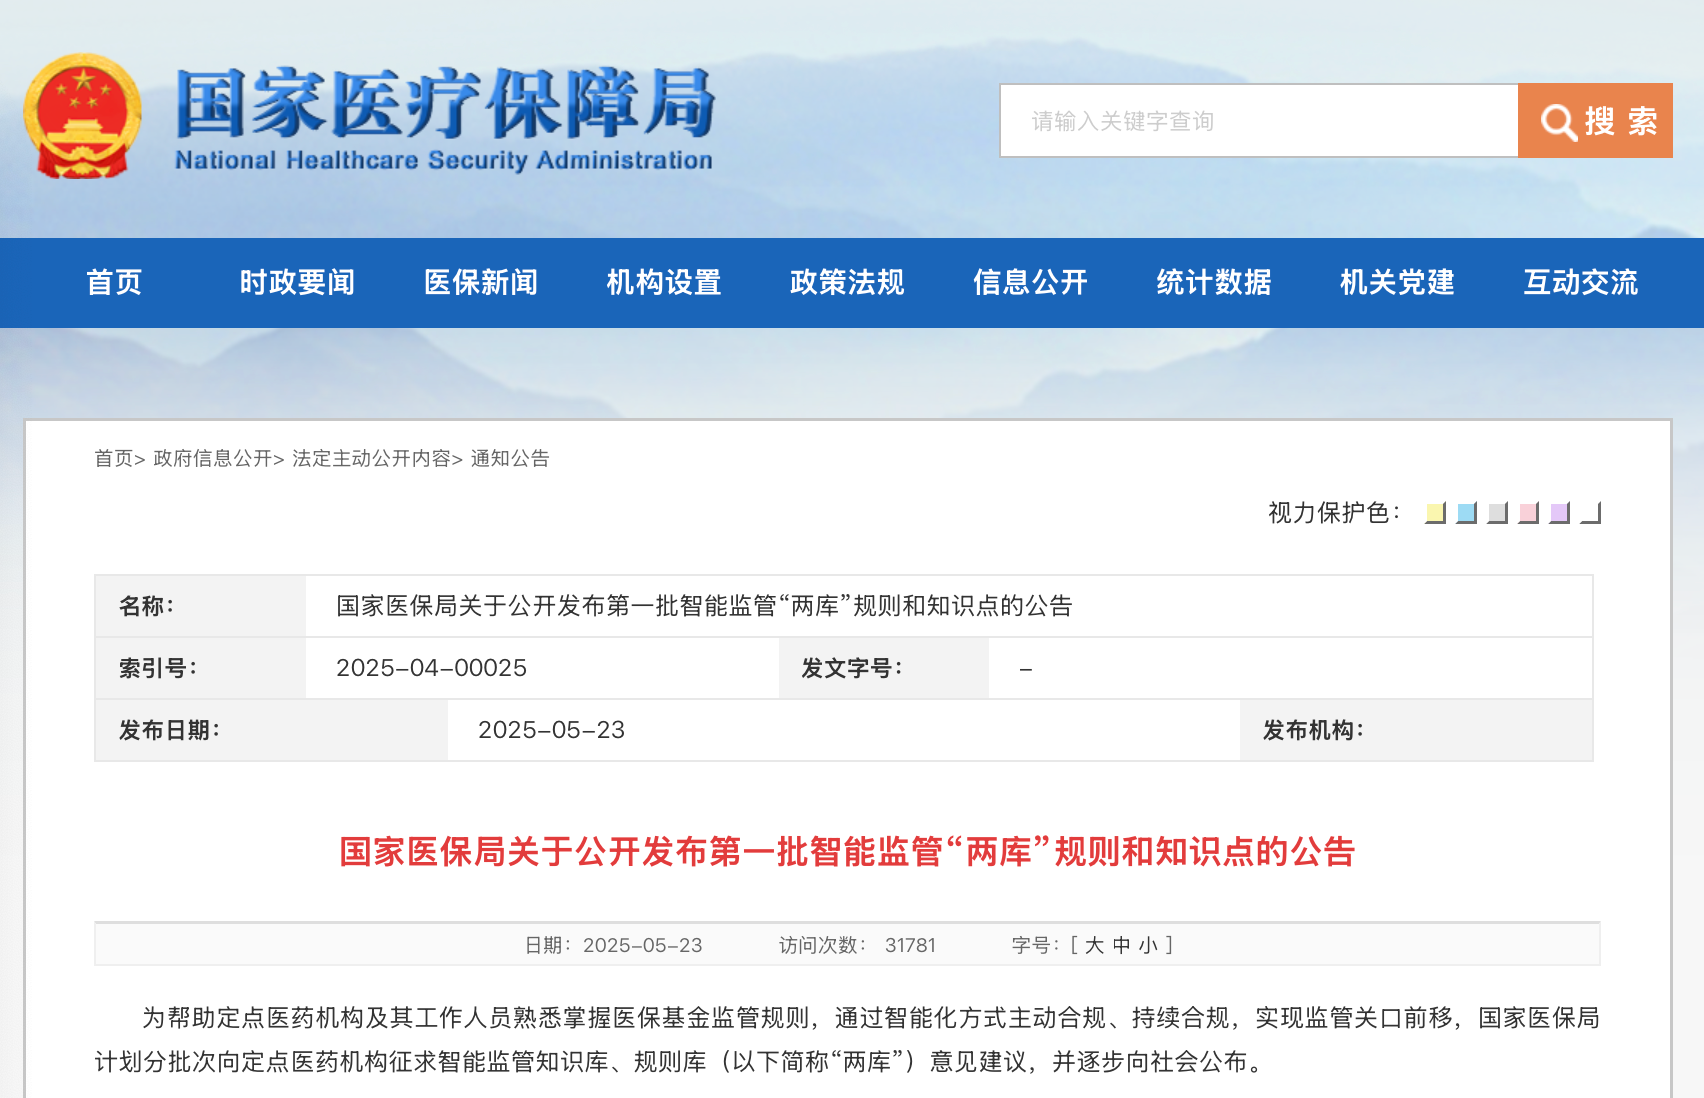Set font size to 小

pyautogui.click(x=1148, y=945)
